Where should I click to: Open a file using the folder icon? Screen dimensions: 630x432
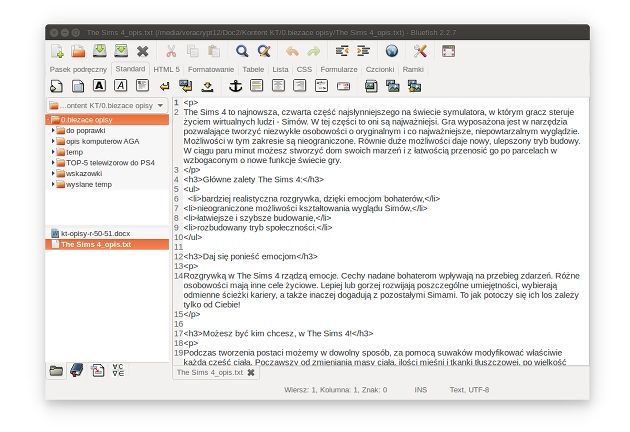pos(78,51)
